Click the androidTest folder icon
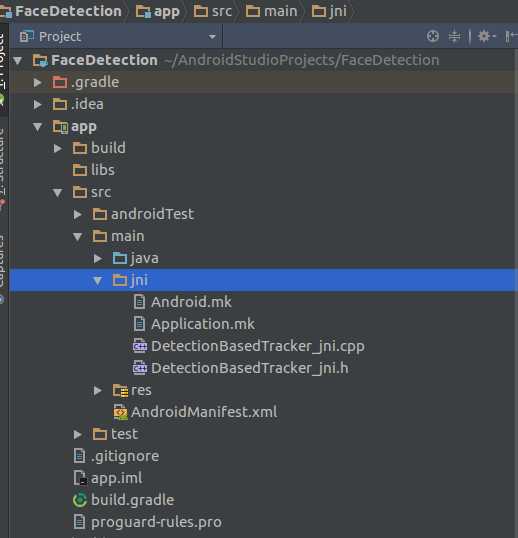 (100, 214)
